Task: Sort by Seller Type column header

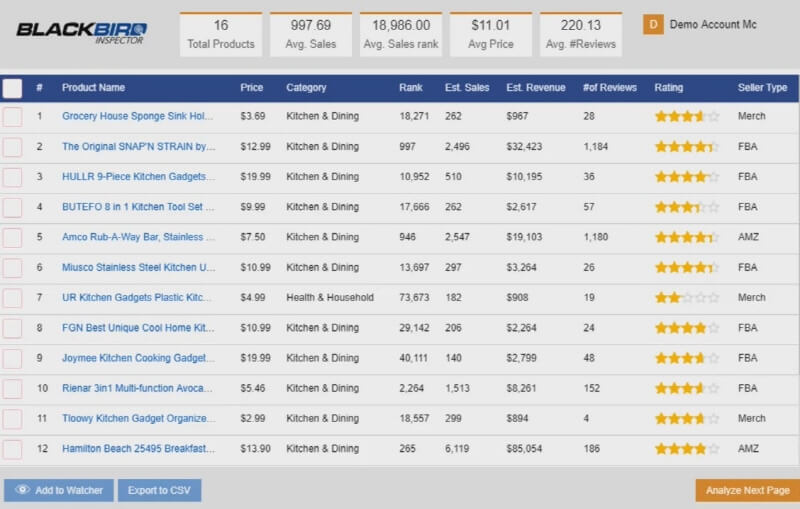Action: pos(762,88)
